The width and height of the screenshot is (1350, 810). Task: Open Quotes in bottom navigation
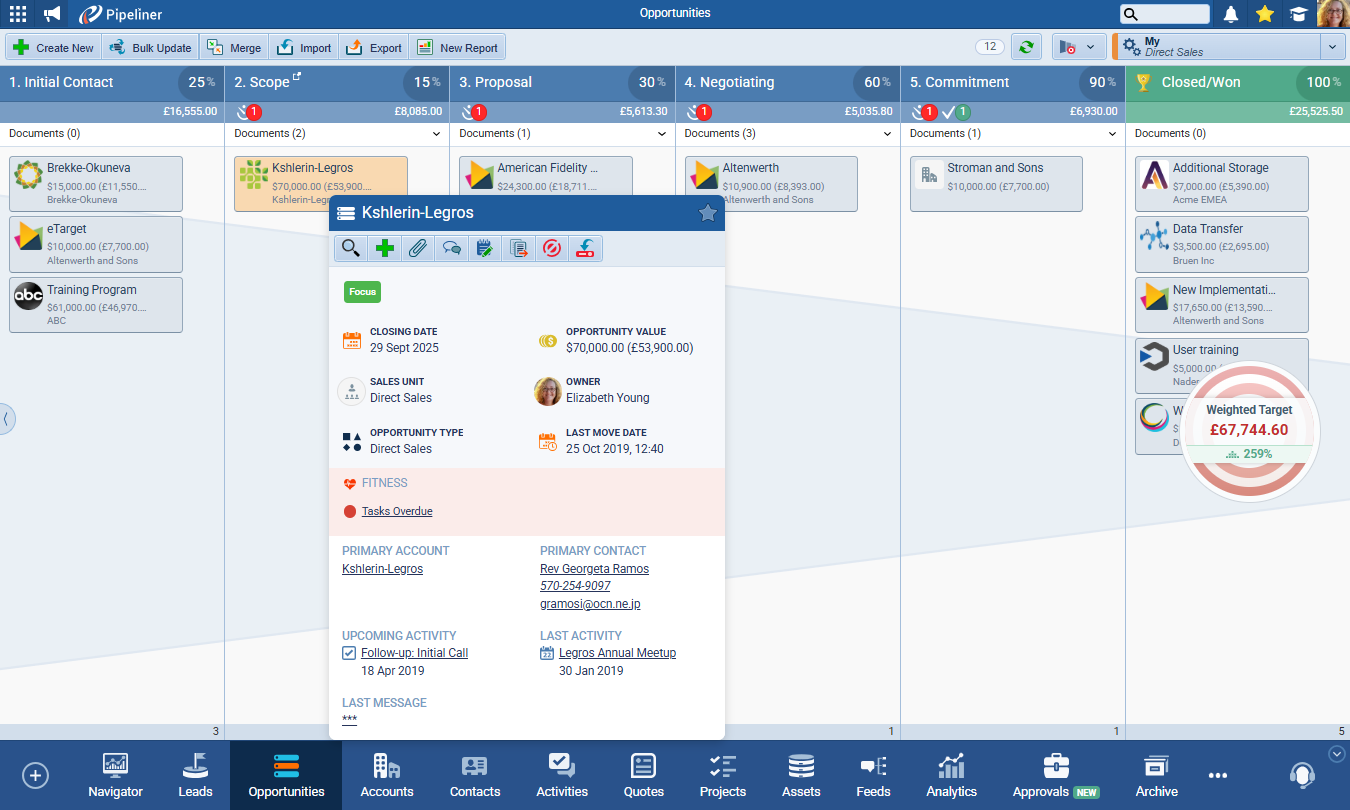[x=644, y=776]
